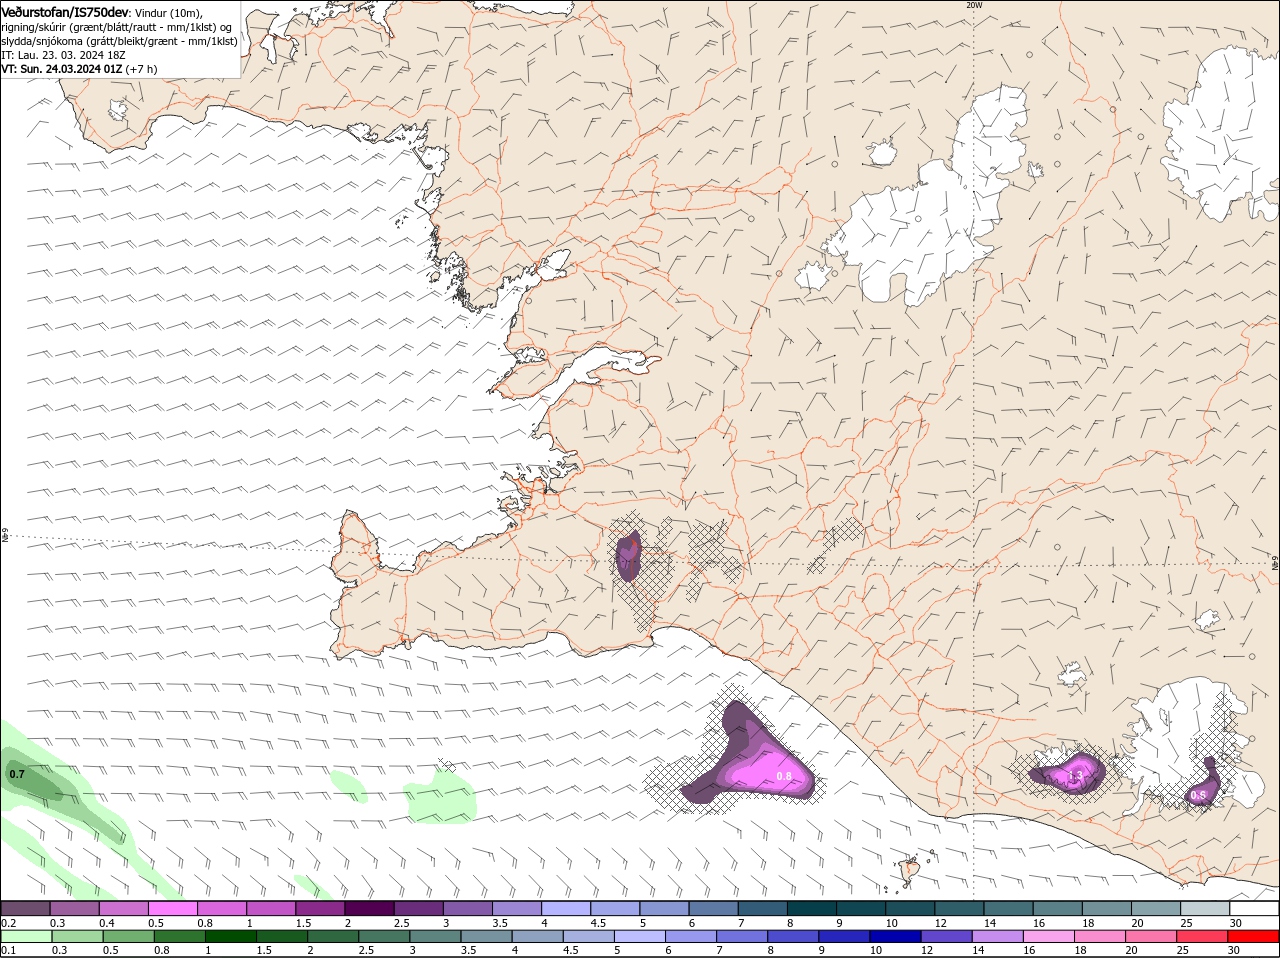The width and height of the screenshot is (1280, 958).
Task: Select medium green 0.5 swatch in rain legend
Action: 128,937
